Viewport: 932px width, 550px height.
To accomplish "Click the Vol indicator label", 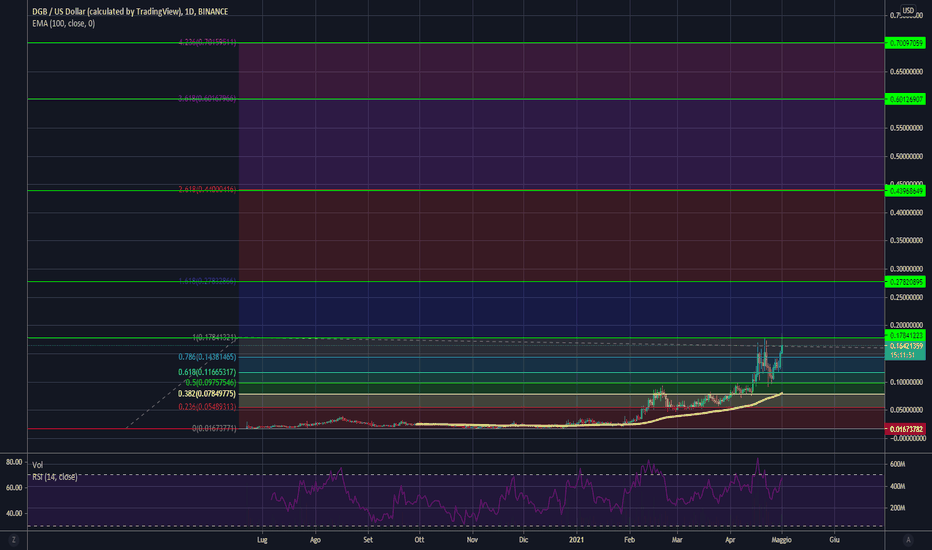I will [37, 465].
